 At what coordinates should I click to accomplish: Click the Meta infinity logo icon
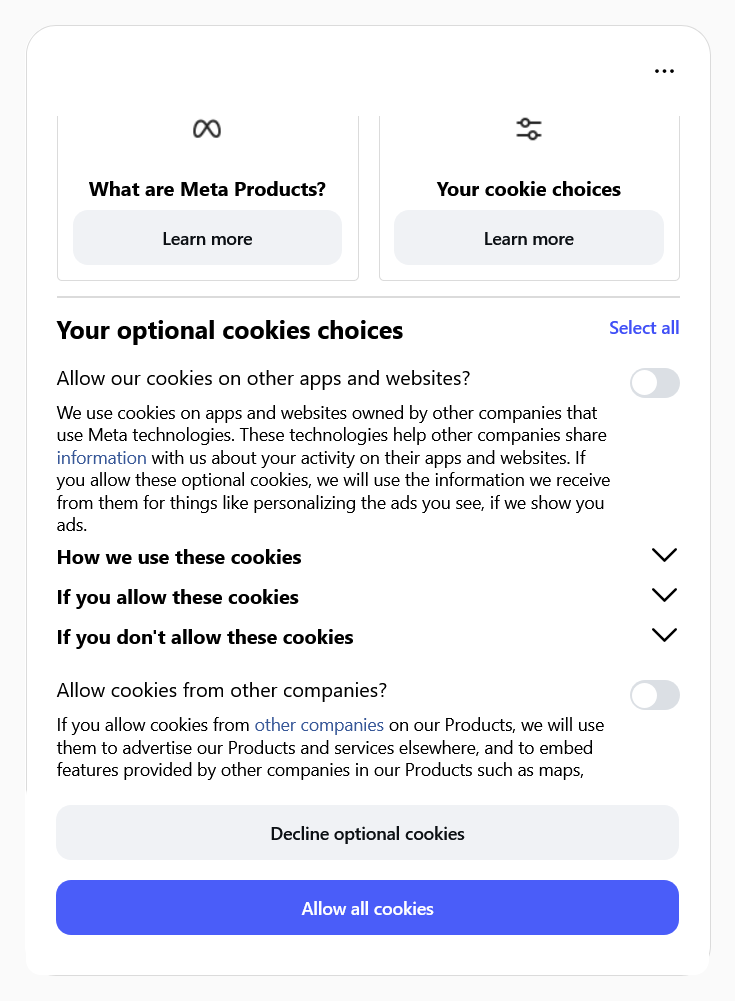coord(207,129)
